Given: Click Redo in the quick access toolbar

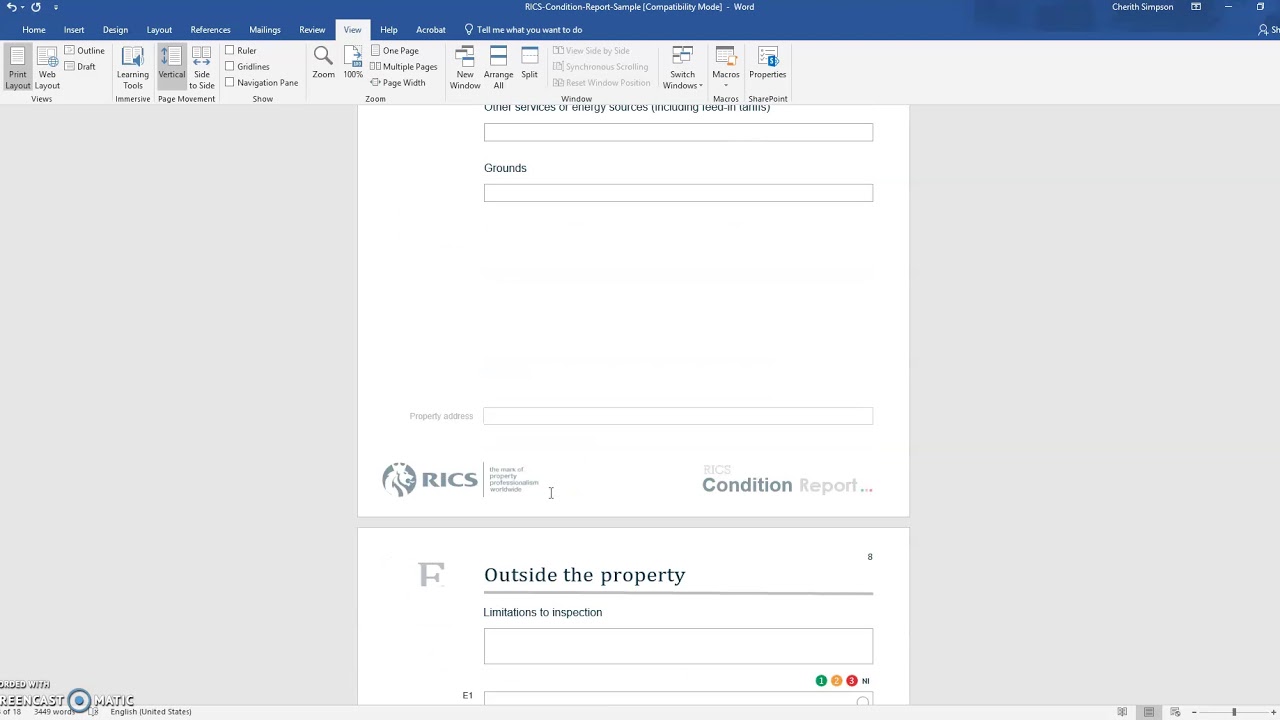Looking at the screenshot, I should pyautogui.click(x=36, y=7).
